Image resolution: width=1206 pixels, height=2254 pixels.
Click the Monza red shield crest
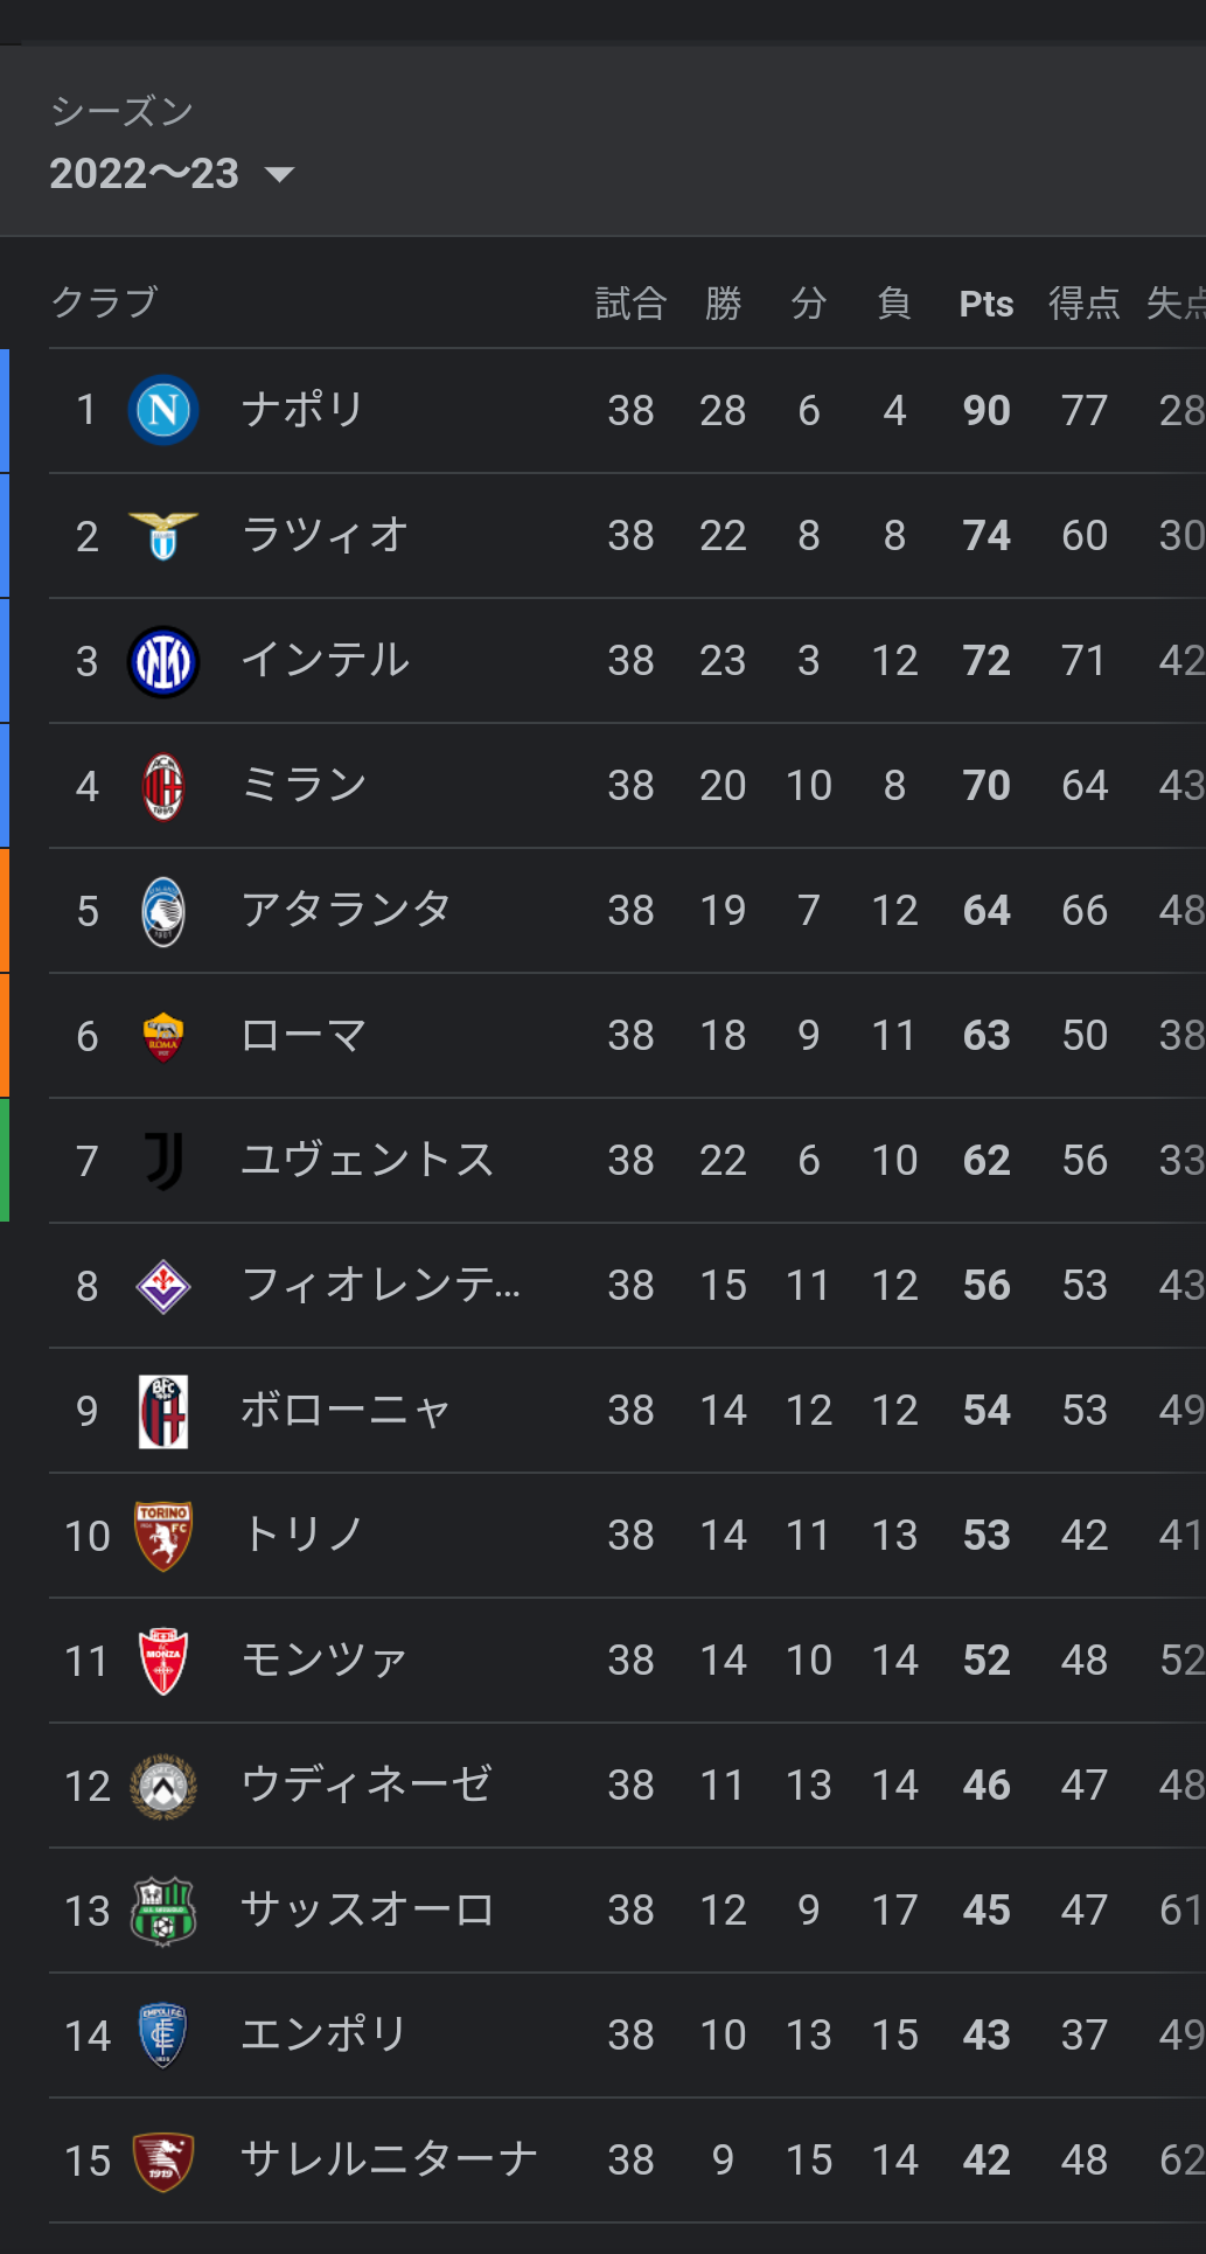pos(163,1661)
